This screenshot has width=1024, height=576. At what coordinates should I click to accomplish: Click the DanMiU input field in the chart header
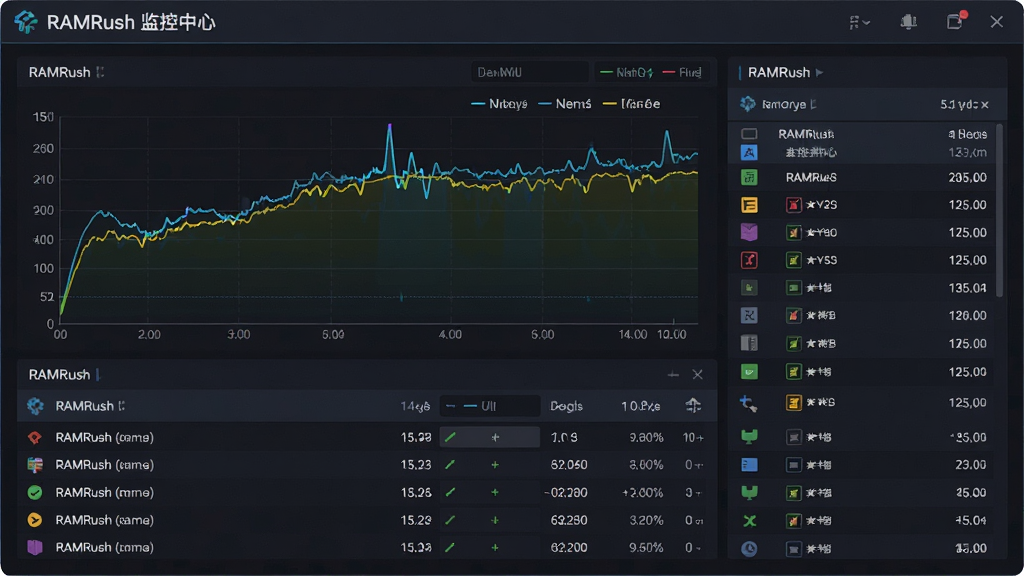point(530,72)
